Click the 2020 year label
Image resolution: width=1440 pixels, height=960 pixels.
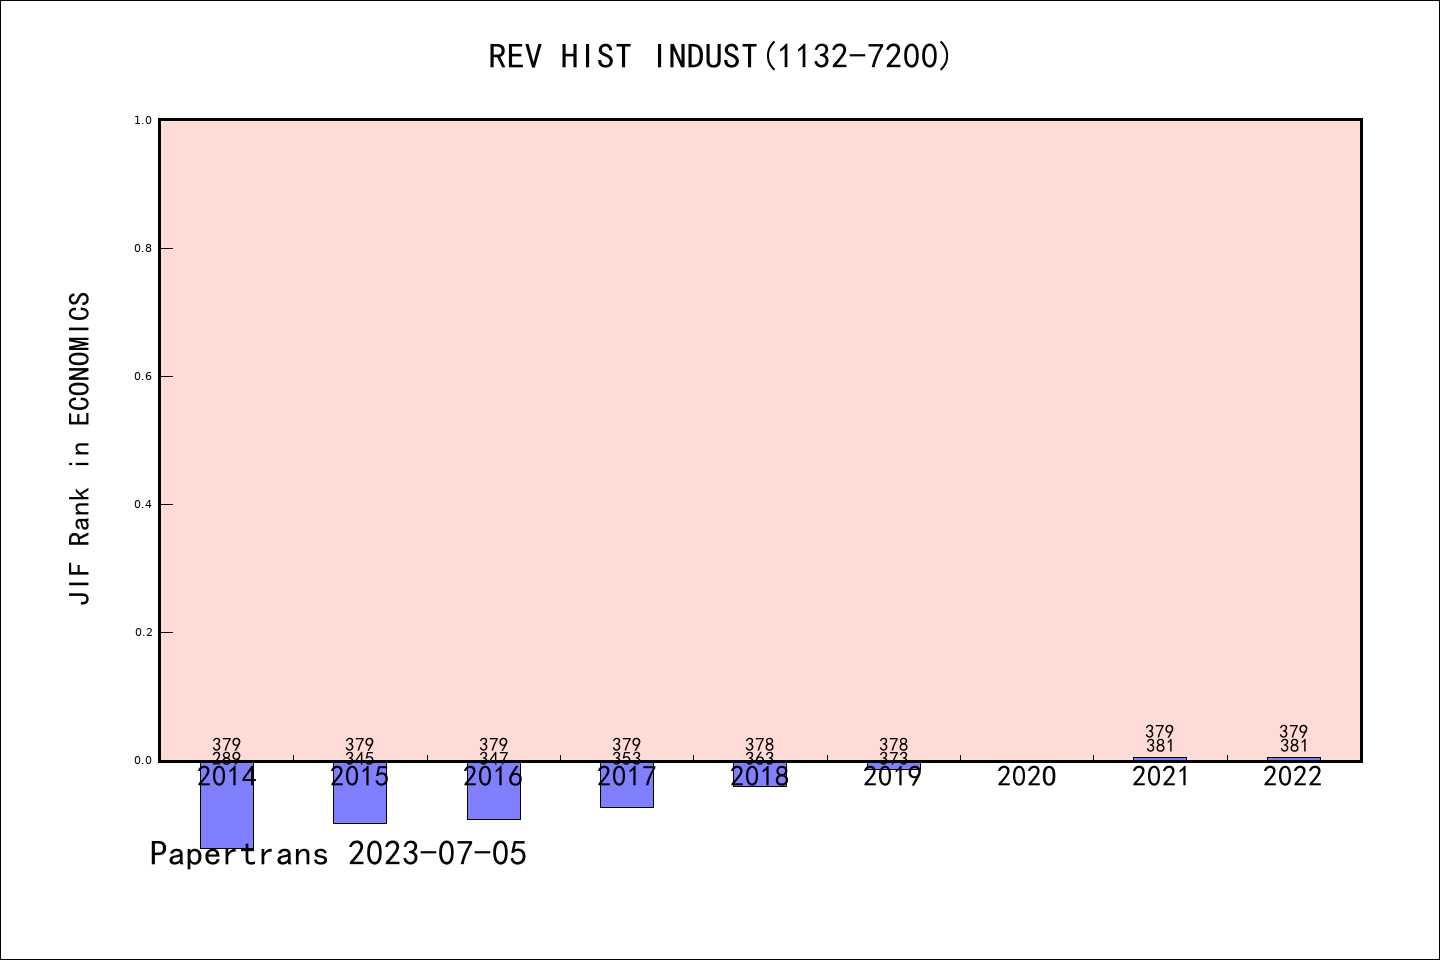(x=1027, y=777)
